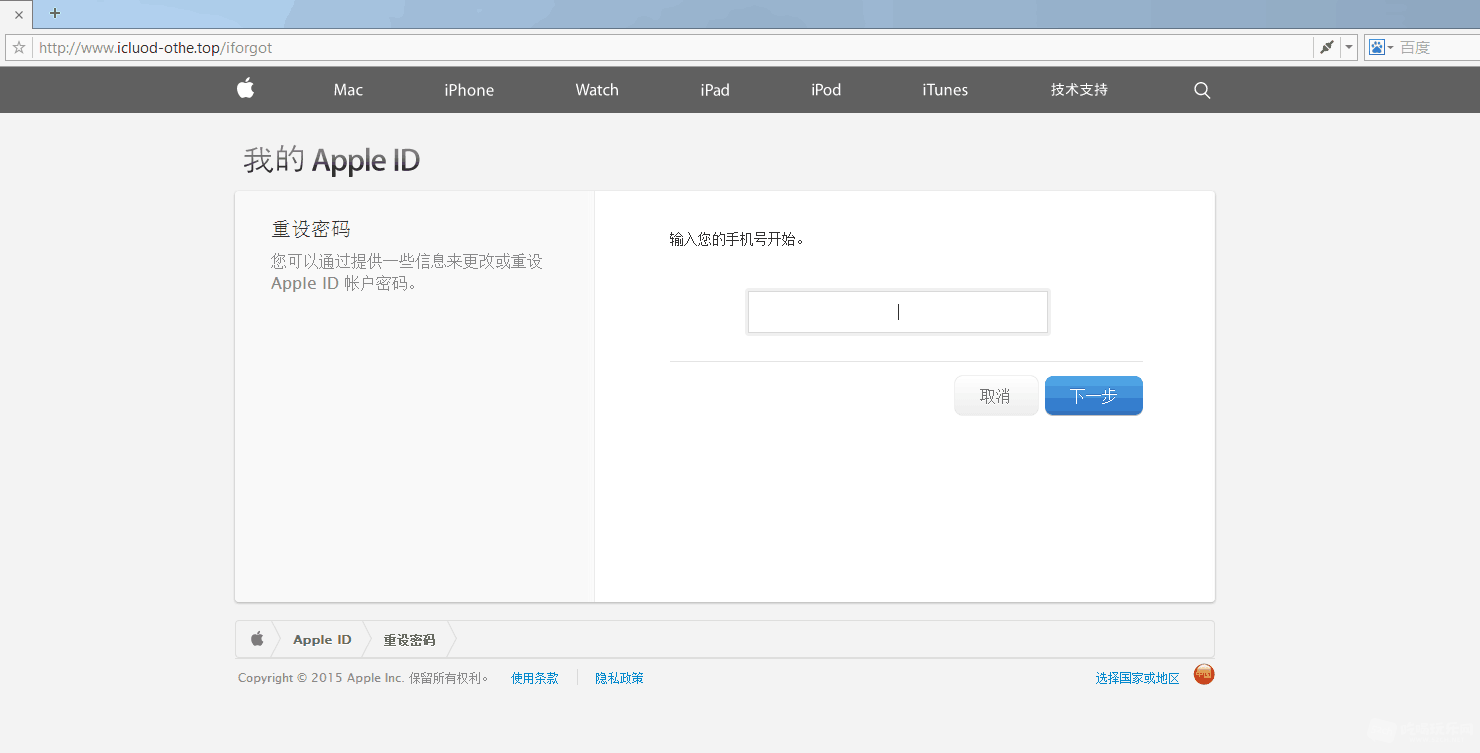Open a new tab with plus button
Image resolution: width=1480 pixels, height=753 pixels.
coord(55,13)
